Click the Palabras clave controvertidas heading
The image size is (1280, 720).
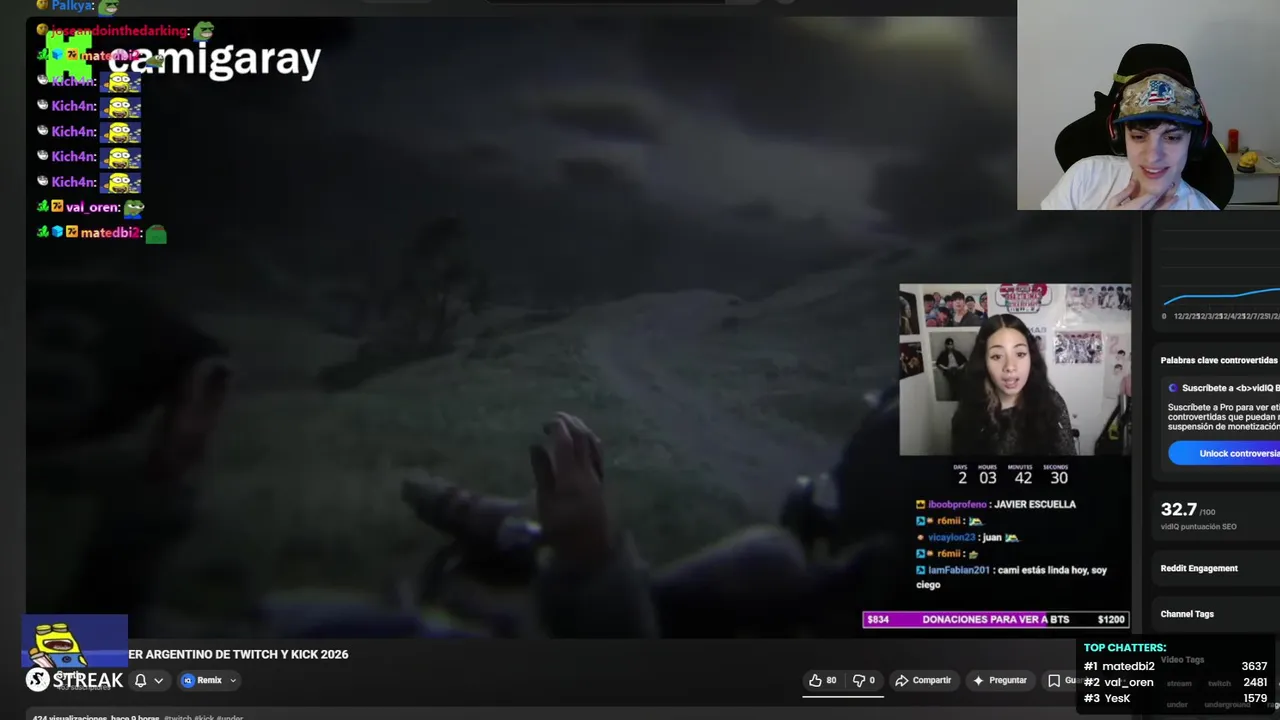[x=1219, y=360]
